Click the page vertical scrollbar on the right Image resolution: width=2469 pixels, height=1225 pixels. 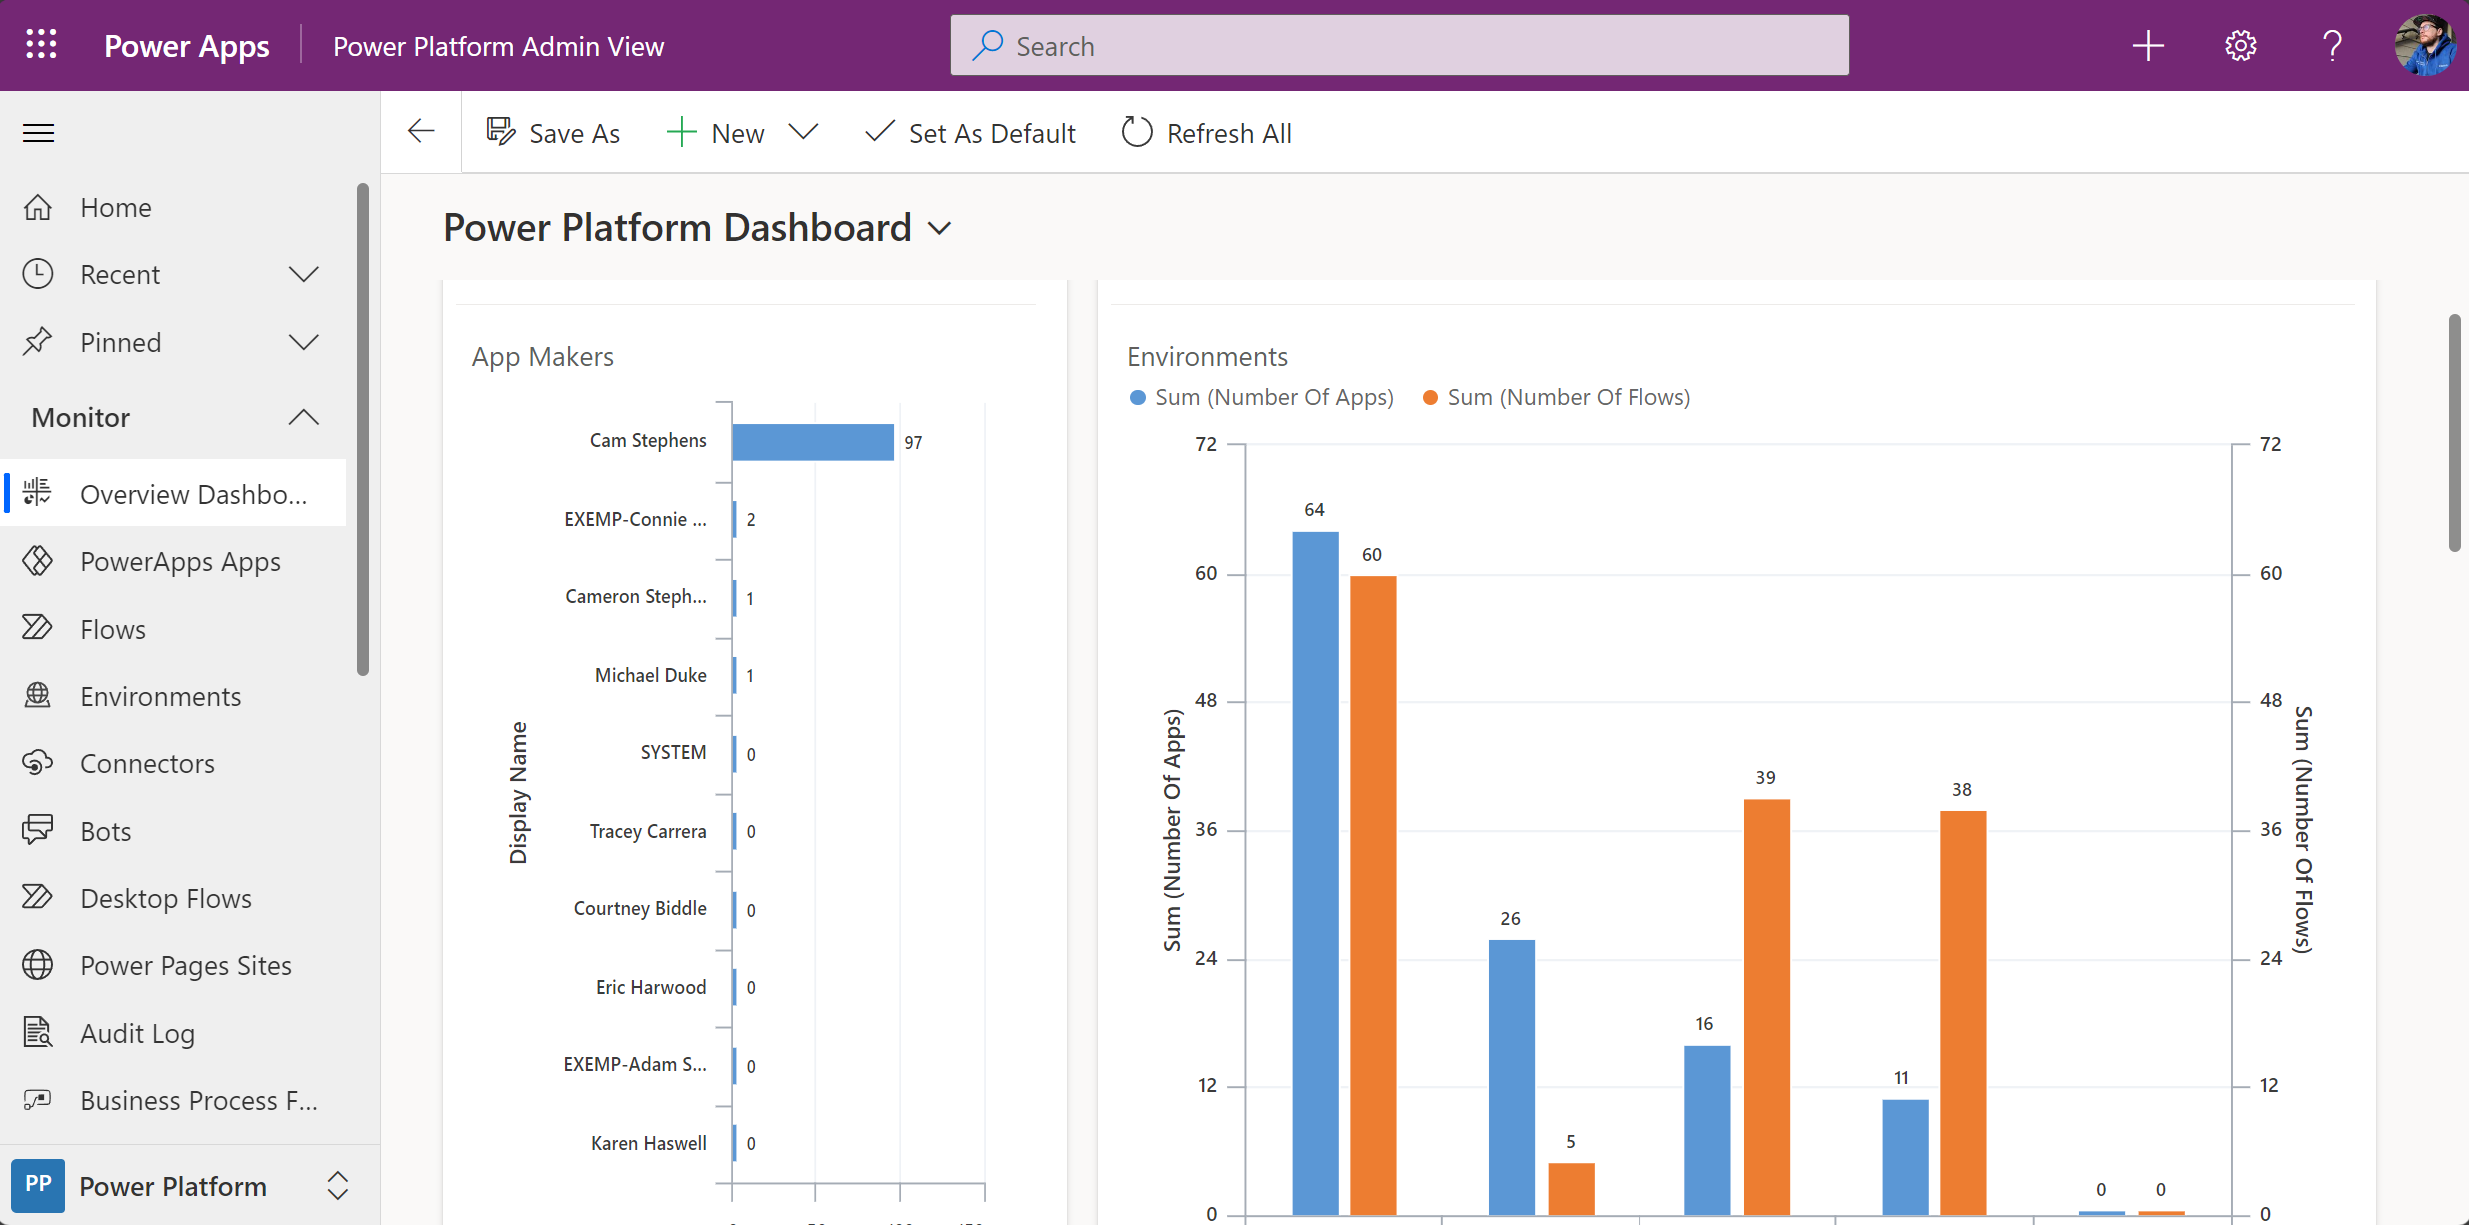click(x=2454, y=432)
